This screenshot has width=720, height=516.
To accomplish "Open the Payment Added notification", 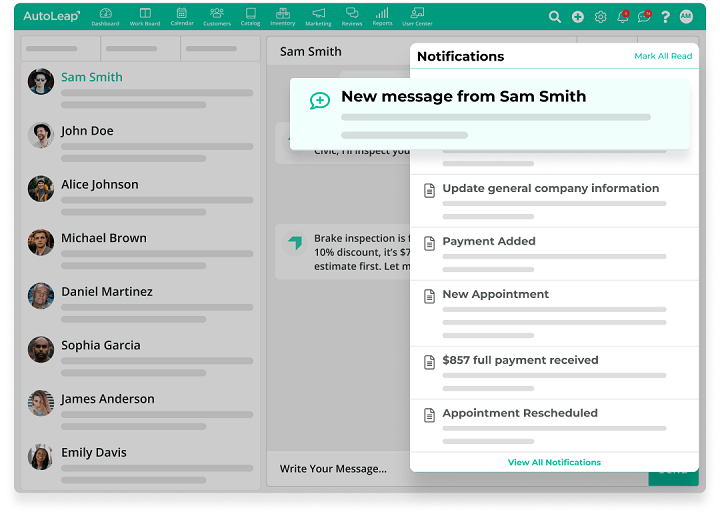I will coord(489,241).
